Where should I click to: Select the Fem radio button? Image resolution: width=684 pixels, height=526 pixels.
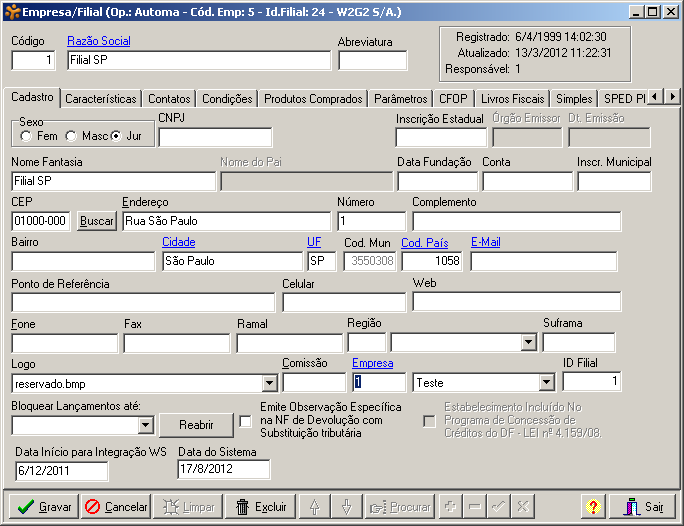click(26, 136)
